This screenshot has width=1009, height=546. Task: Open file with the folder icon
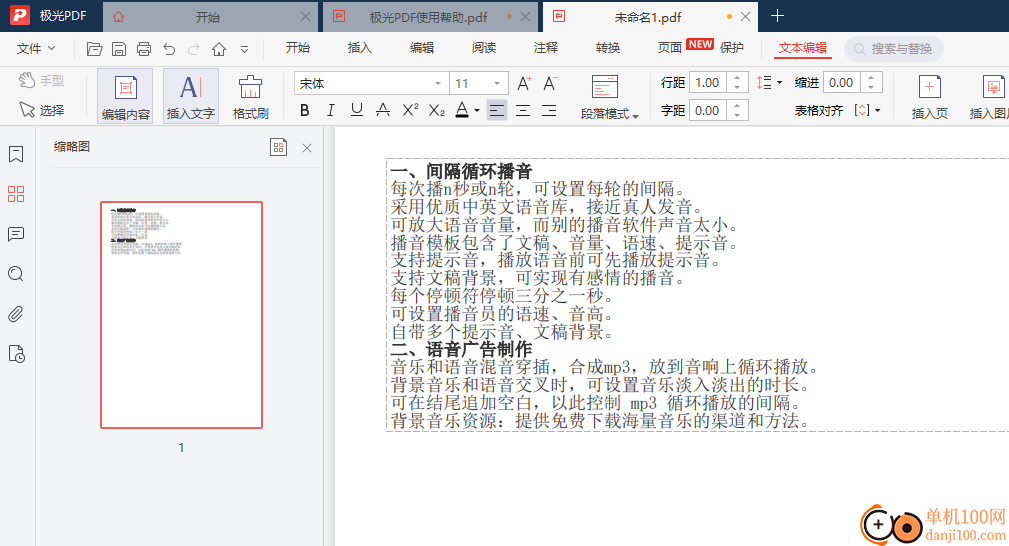(94, 49)
